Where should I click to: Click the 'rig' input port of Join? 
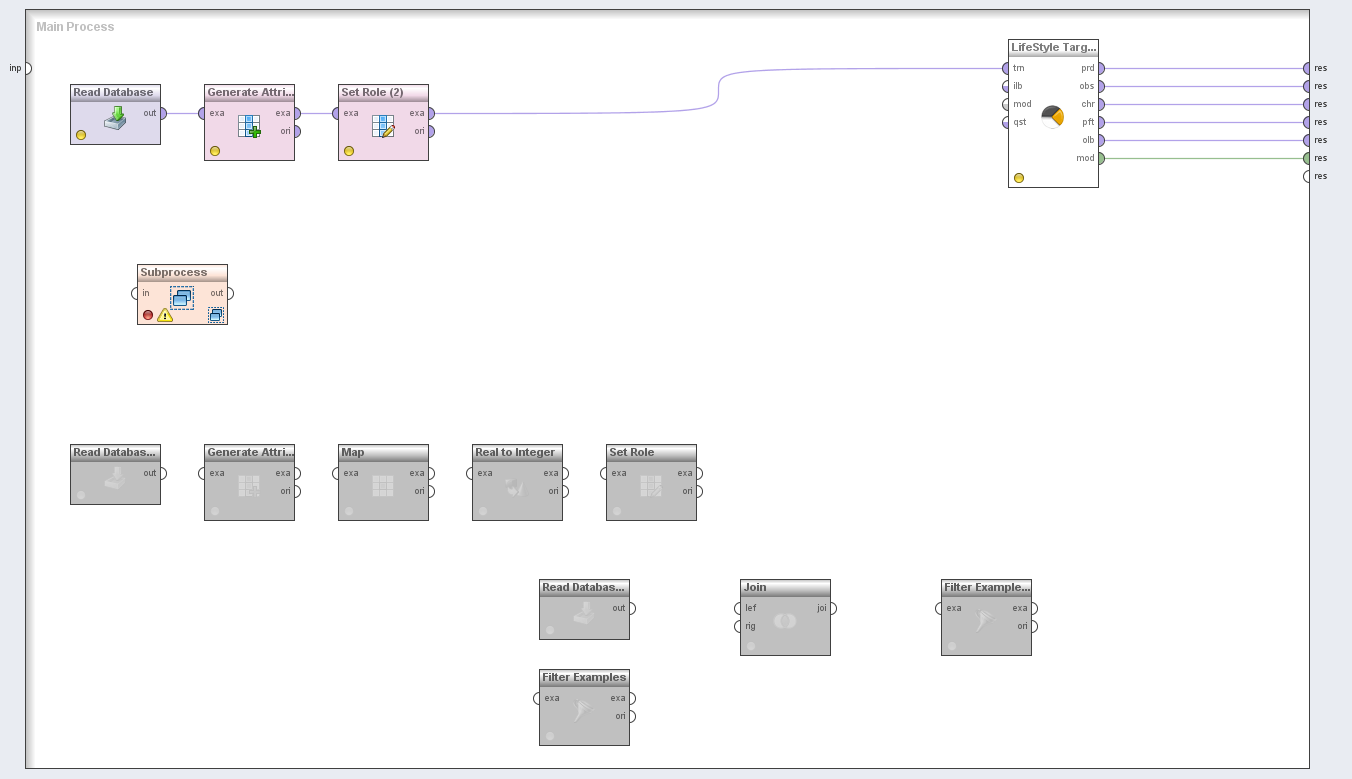point(739,626)
